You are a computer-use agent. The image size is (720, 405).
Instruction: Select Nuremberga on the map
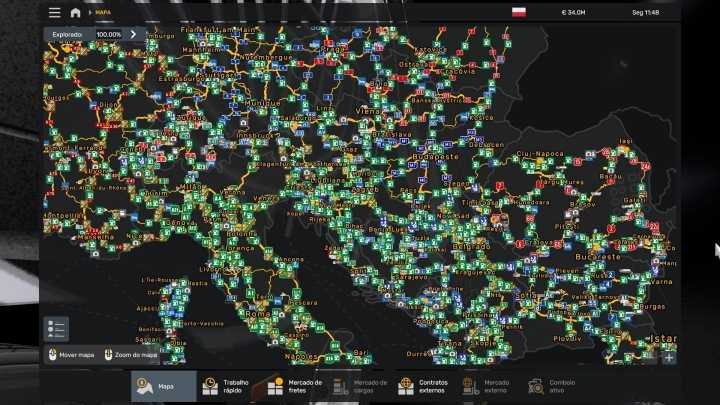(266, 58)
